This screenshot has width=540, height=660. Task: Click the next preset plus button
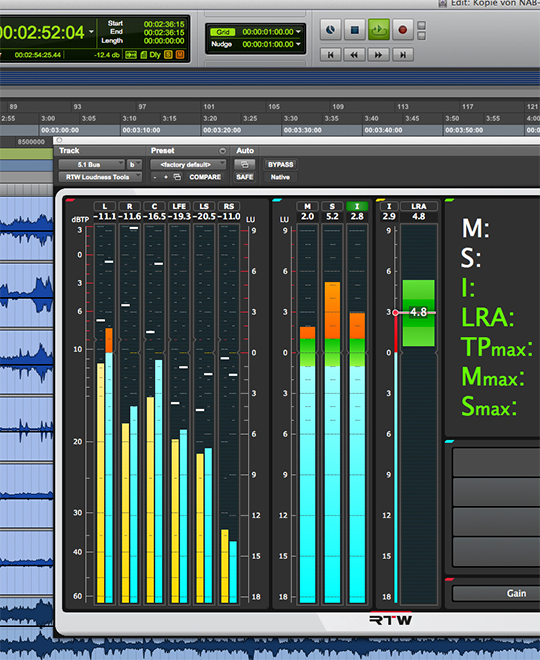click(x=166, y=177)
